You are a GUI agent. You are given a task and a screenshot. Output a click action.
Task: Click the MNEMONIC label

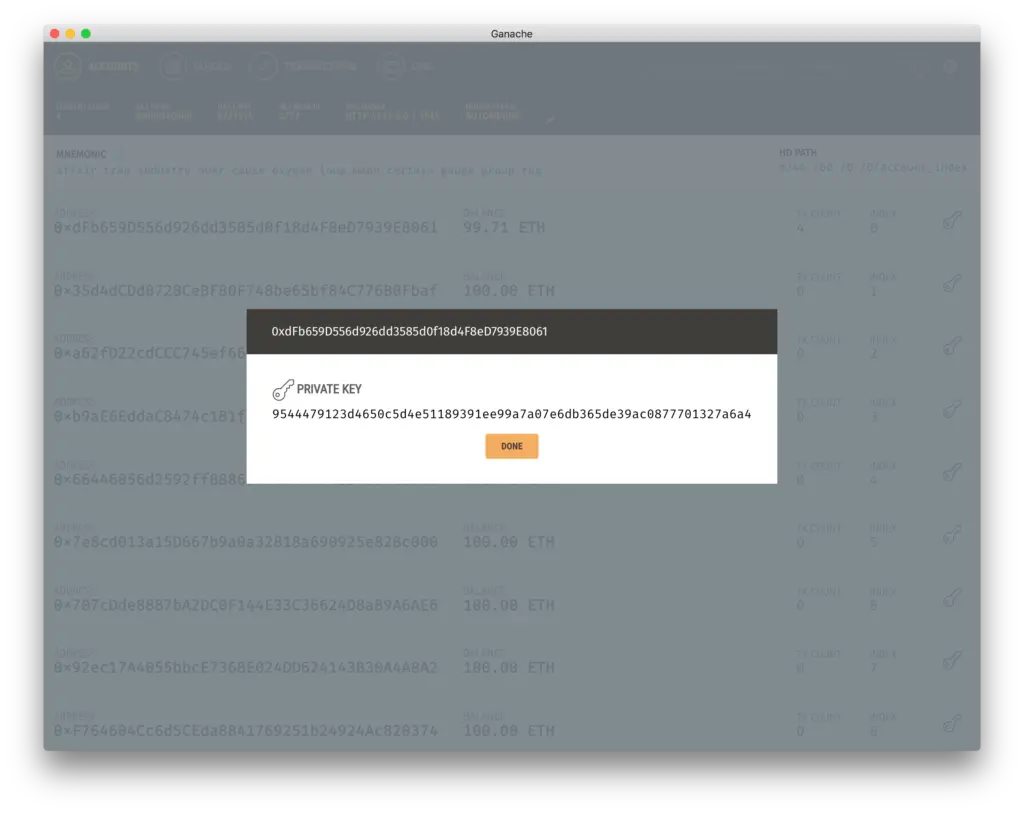click(81, 154)
